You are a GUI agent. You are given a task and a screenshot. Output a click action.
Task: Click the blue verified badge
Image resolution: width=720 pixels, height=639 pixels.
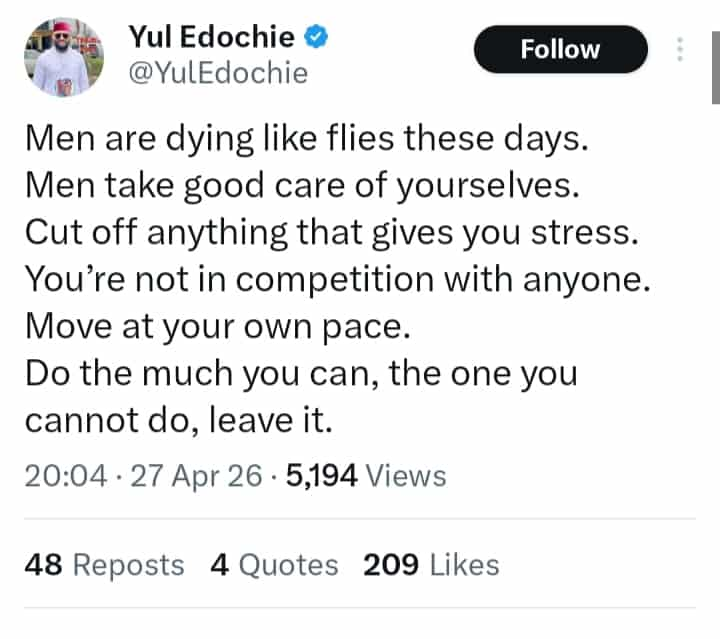click(x=318, y=38)
